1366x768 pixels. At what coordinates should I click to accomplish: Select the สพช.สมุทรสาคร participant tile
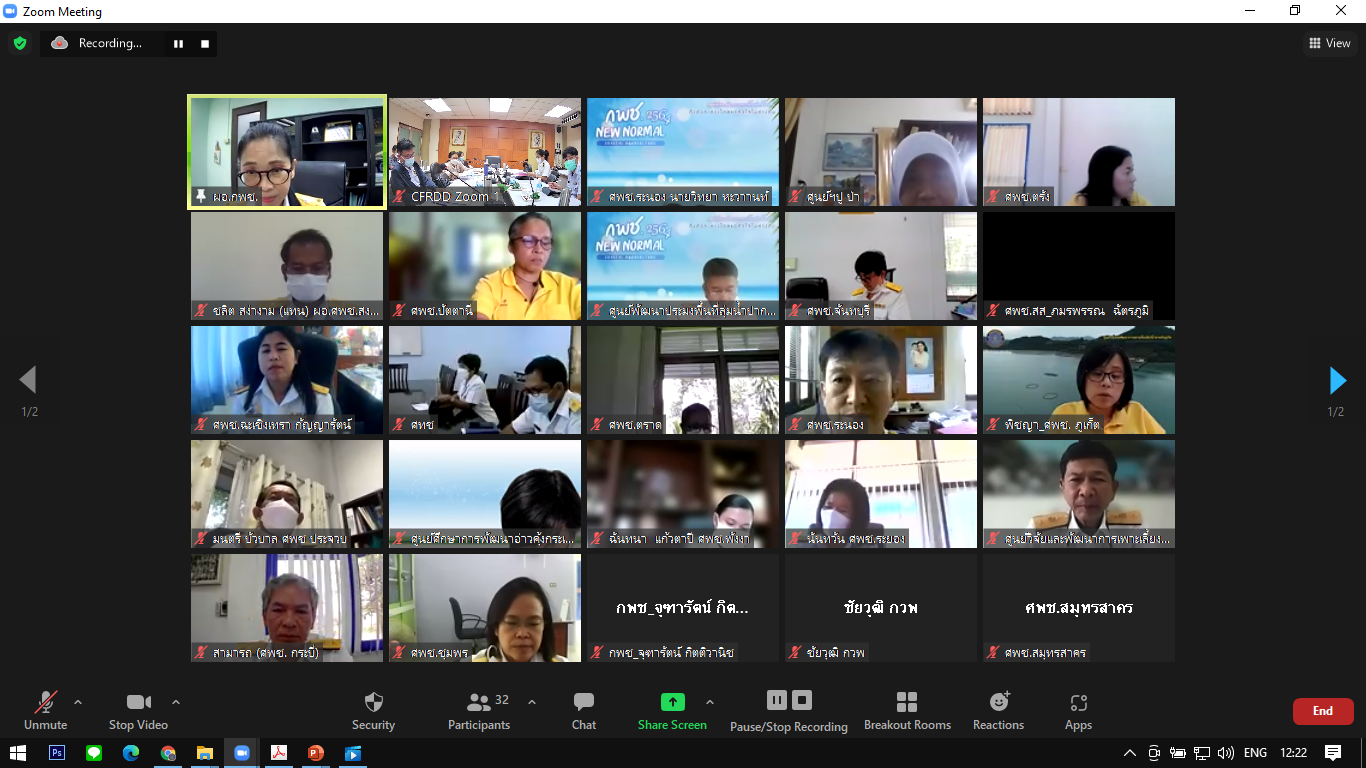click(x=1079, y=608)
